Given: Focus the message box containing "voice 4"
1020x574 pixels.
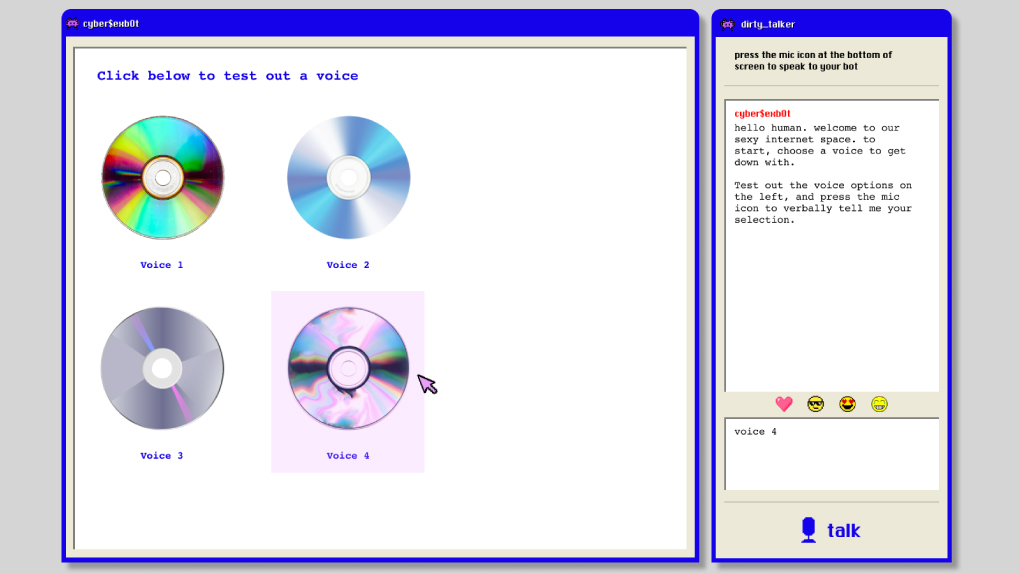Looking at the screenshot, I should pos(831,454).
